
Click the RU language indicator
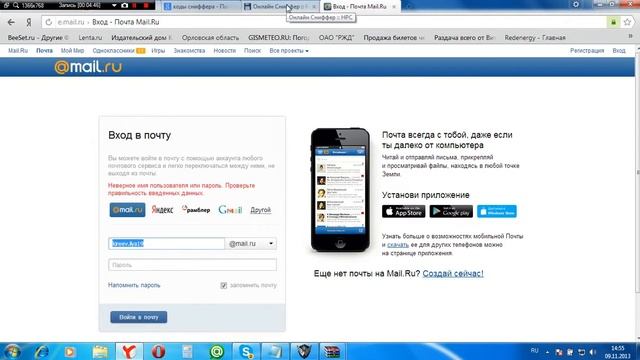coord(534,351)
